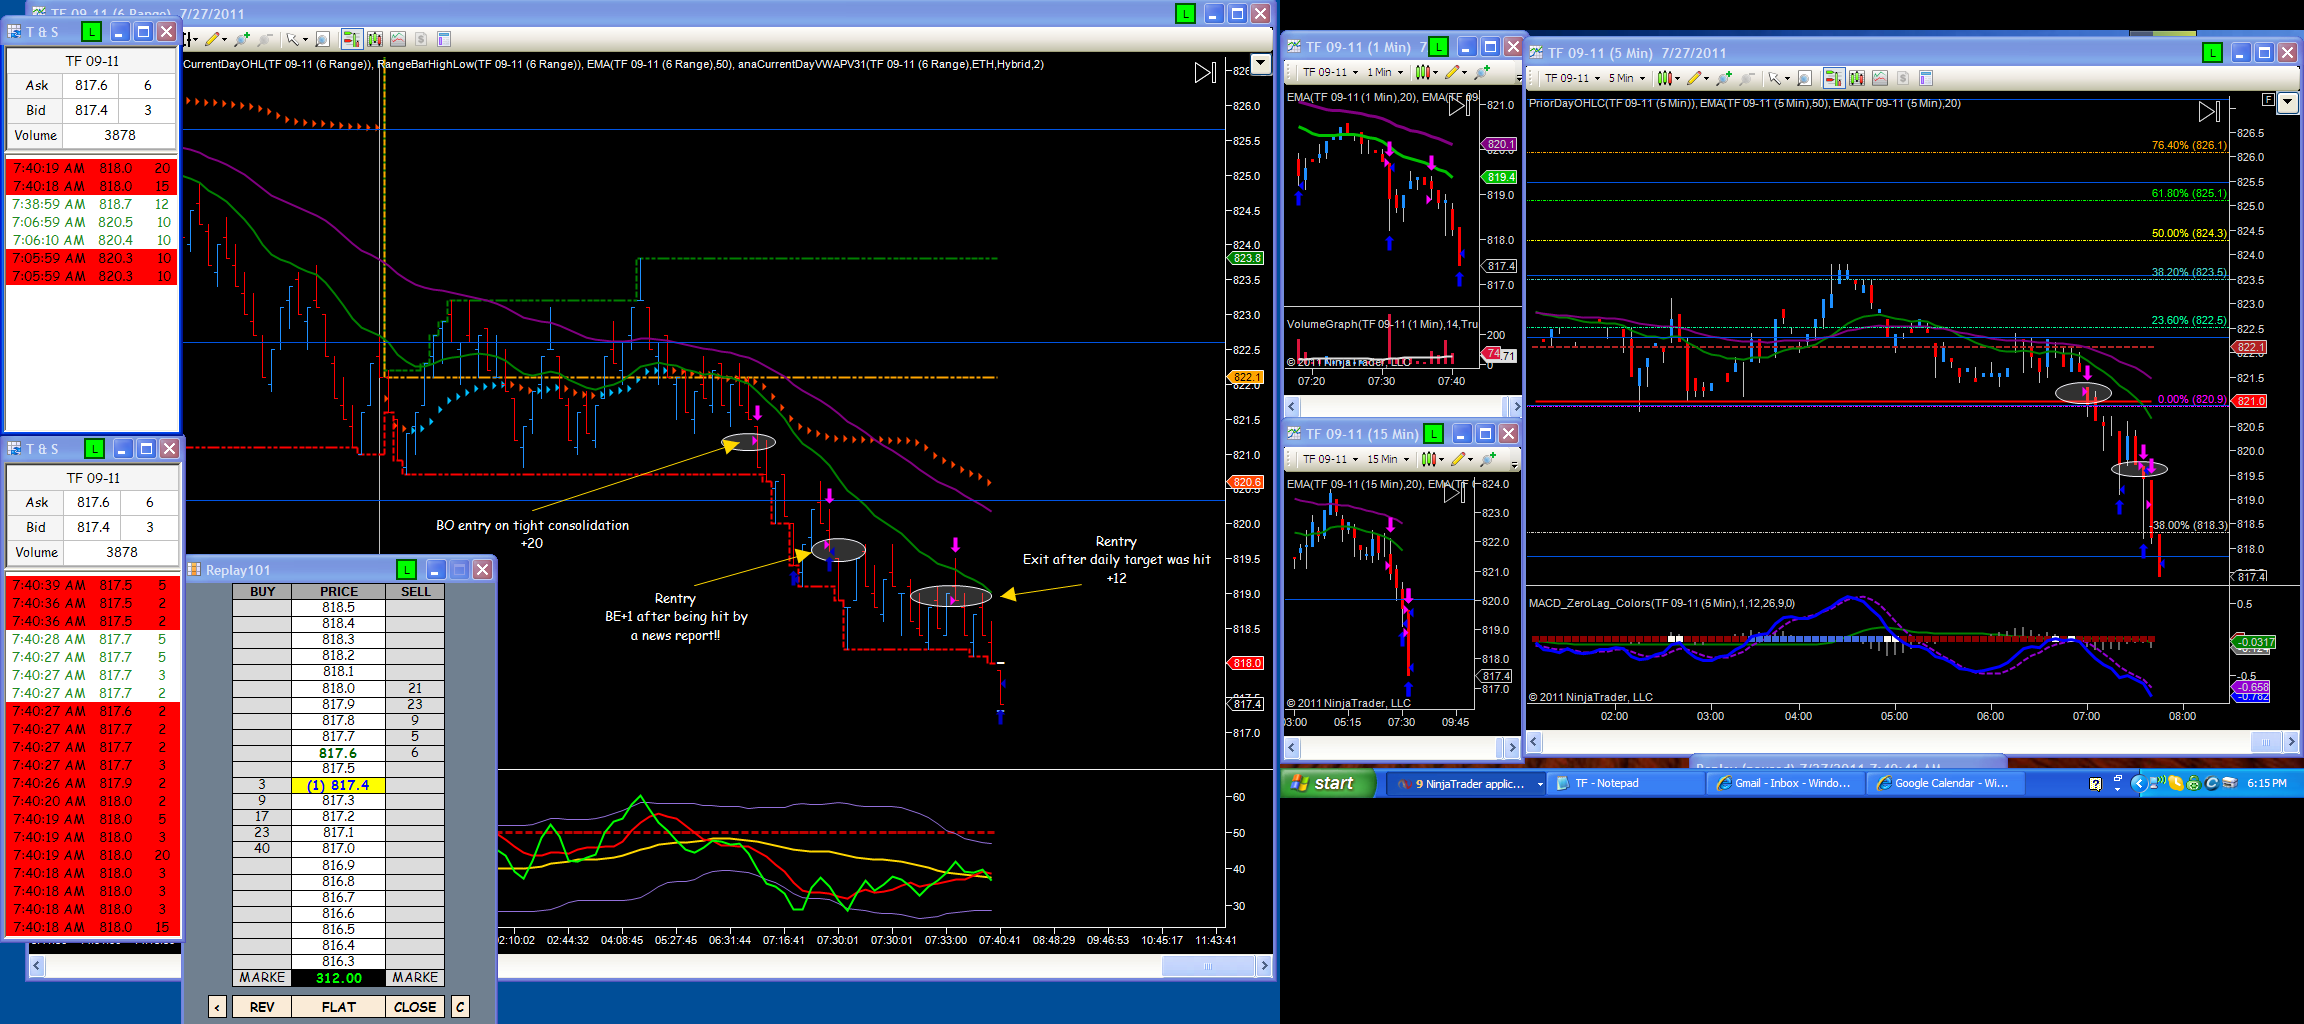2304x1024 pixels.
Task: Open the candlestick chart style dropdown in the 1 Min chart
Action: (x=1427, y=72)
